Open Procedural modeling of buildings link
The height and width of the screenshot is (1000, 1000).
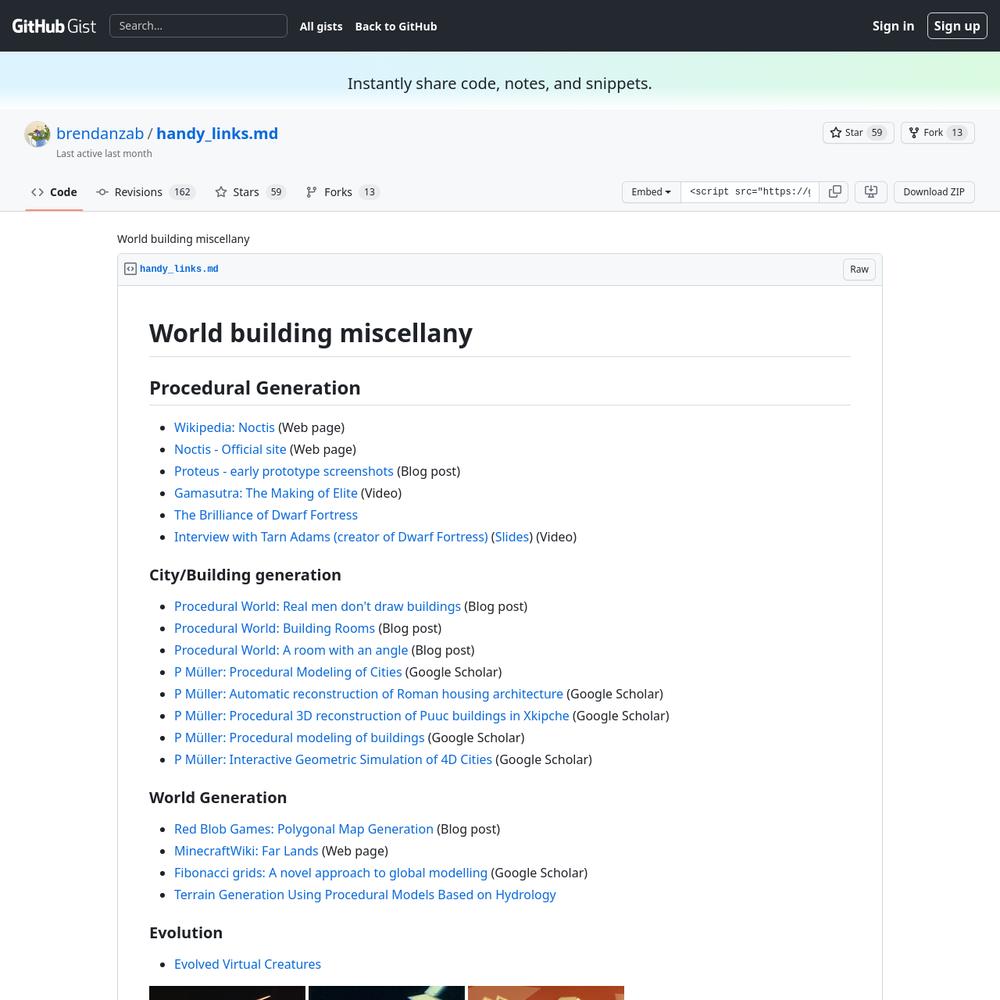coord(299,738)
